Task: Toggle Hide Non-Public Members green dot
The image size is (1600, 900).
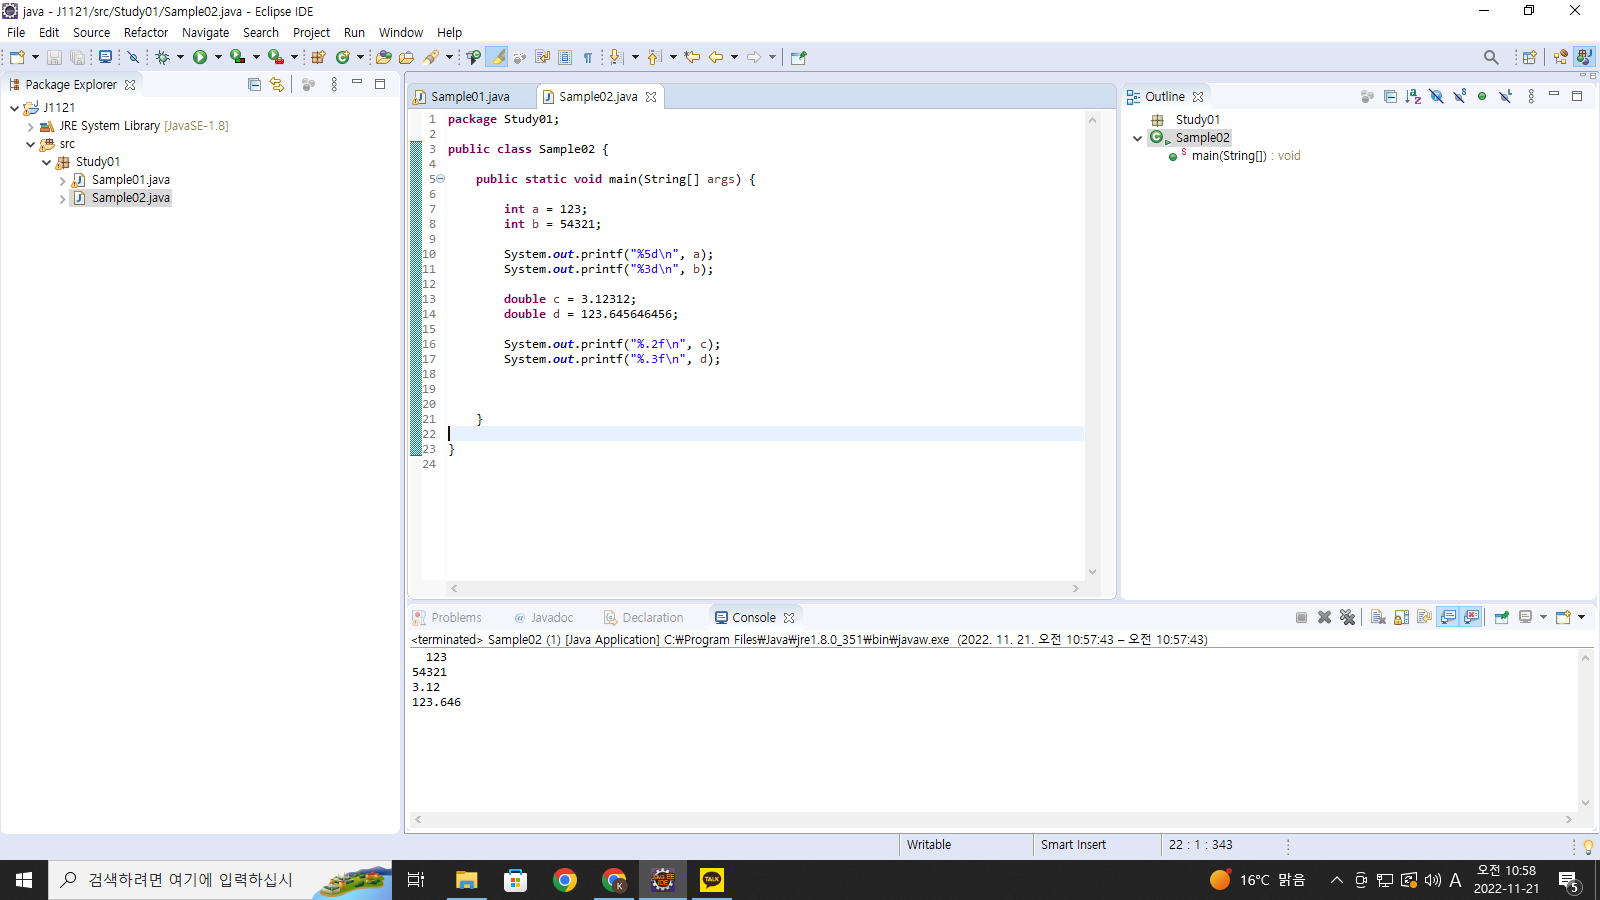Action: click(1482, 97)
